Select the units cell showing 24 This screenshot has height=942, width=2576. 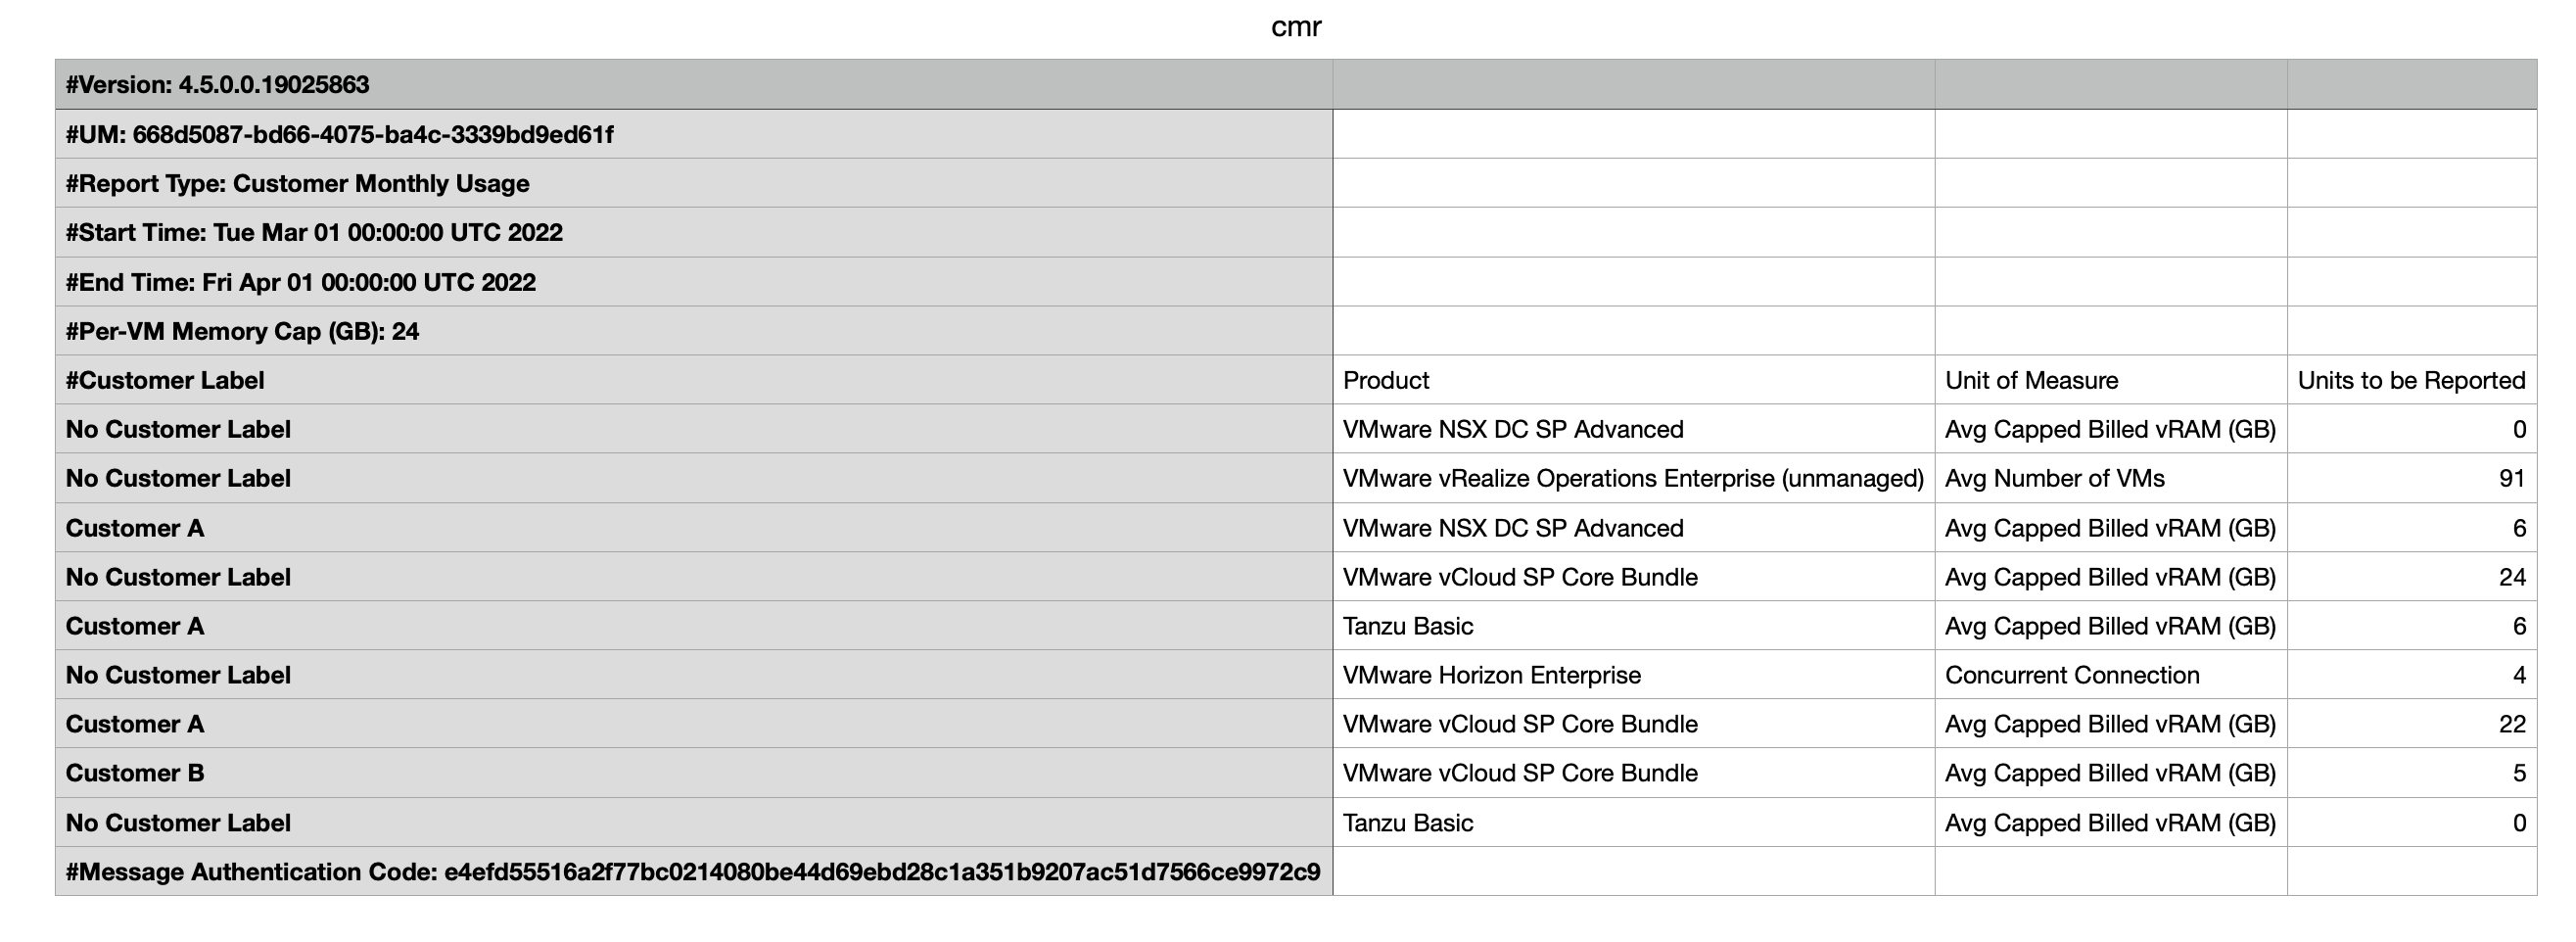2511,577
